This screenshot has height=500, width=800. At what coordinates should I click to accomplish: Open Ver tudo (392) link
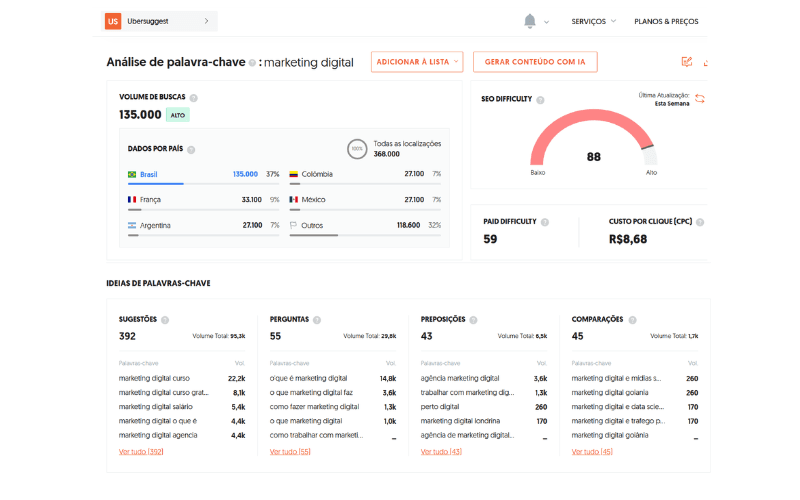(x=141, y=452)
